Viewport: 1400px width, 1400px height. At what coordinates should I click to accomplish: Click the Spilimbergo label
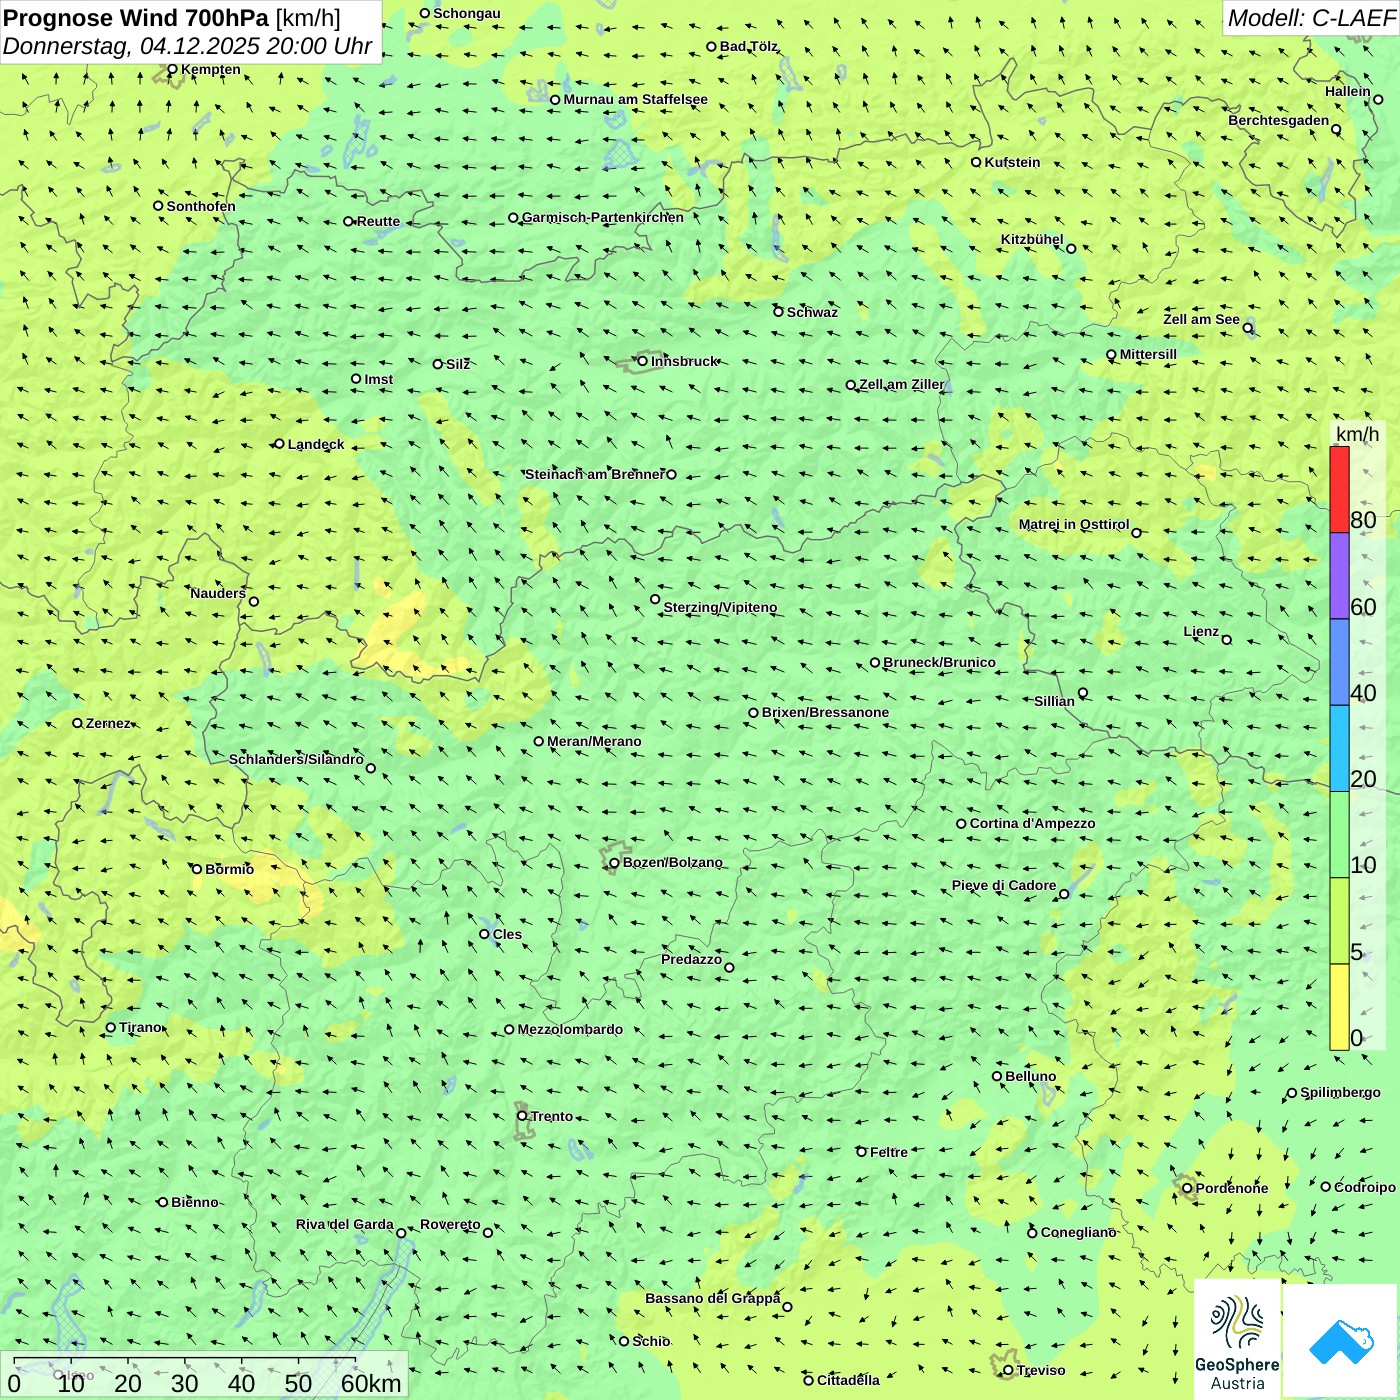point(1340,1093)
